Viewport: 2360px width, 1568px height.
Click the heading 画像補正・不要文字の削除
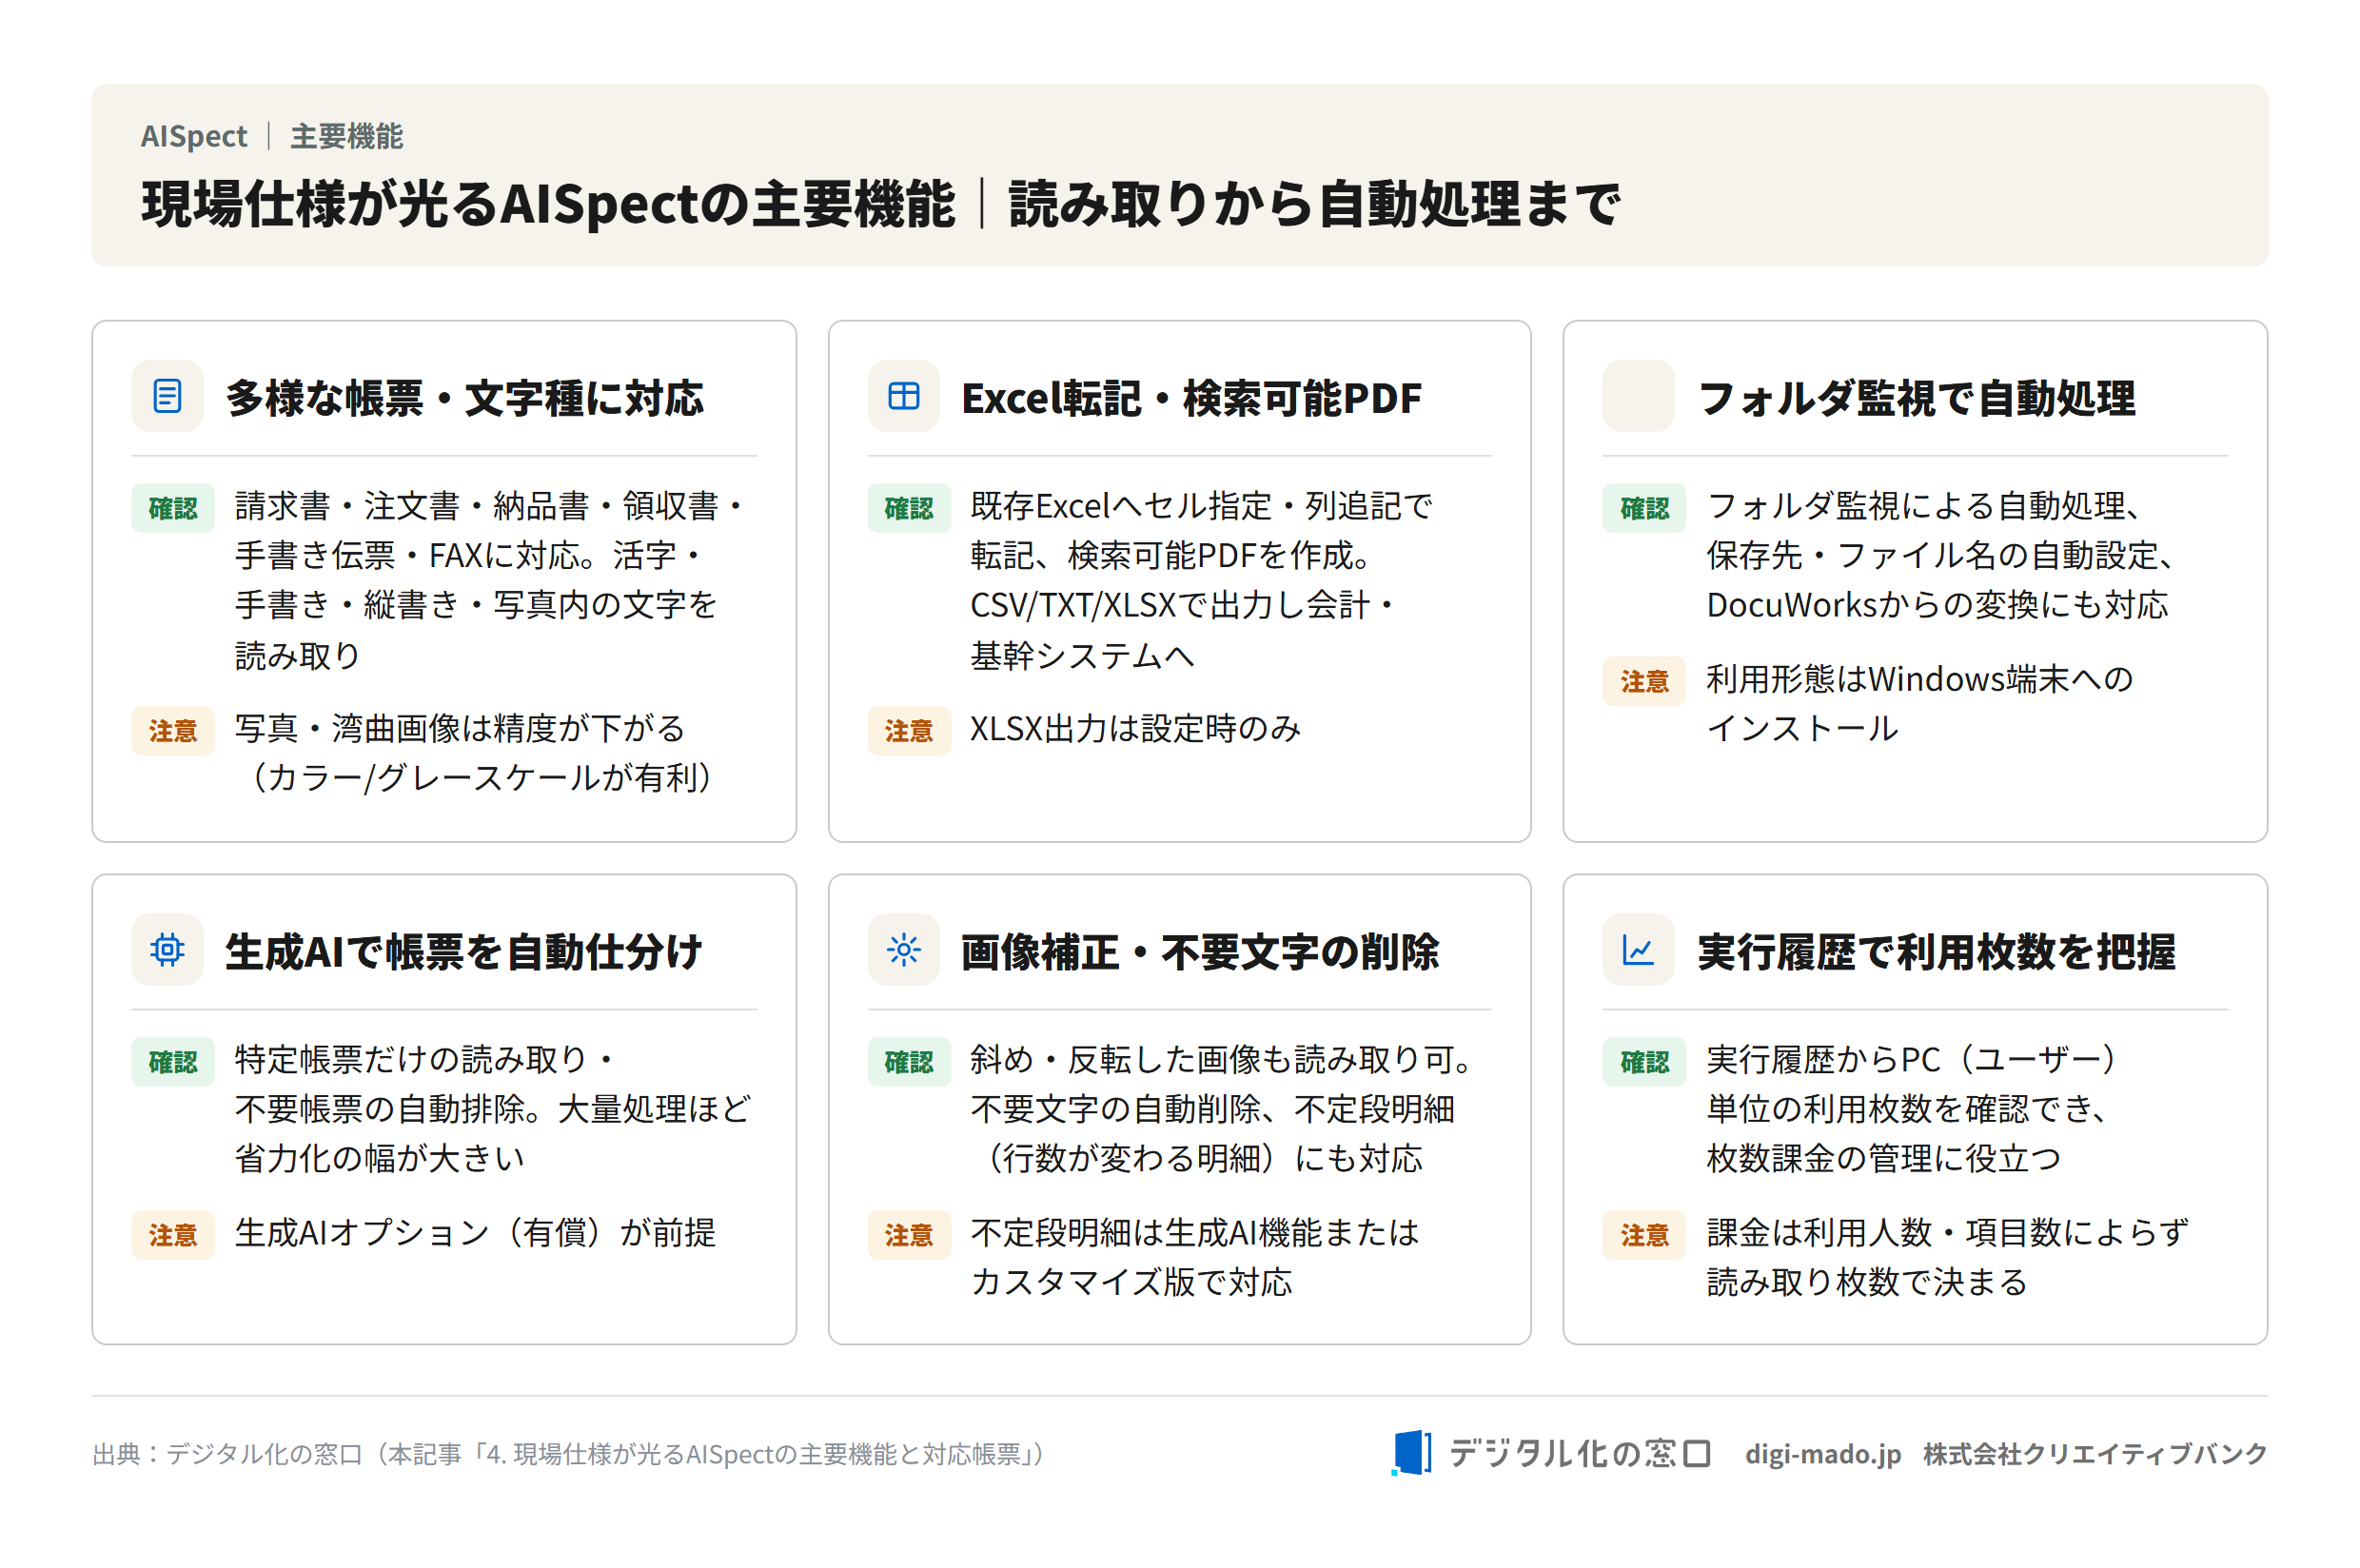(x=1200, y=951)
